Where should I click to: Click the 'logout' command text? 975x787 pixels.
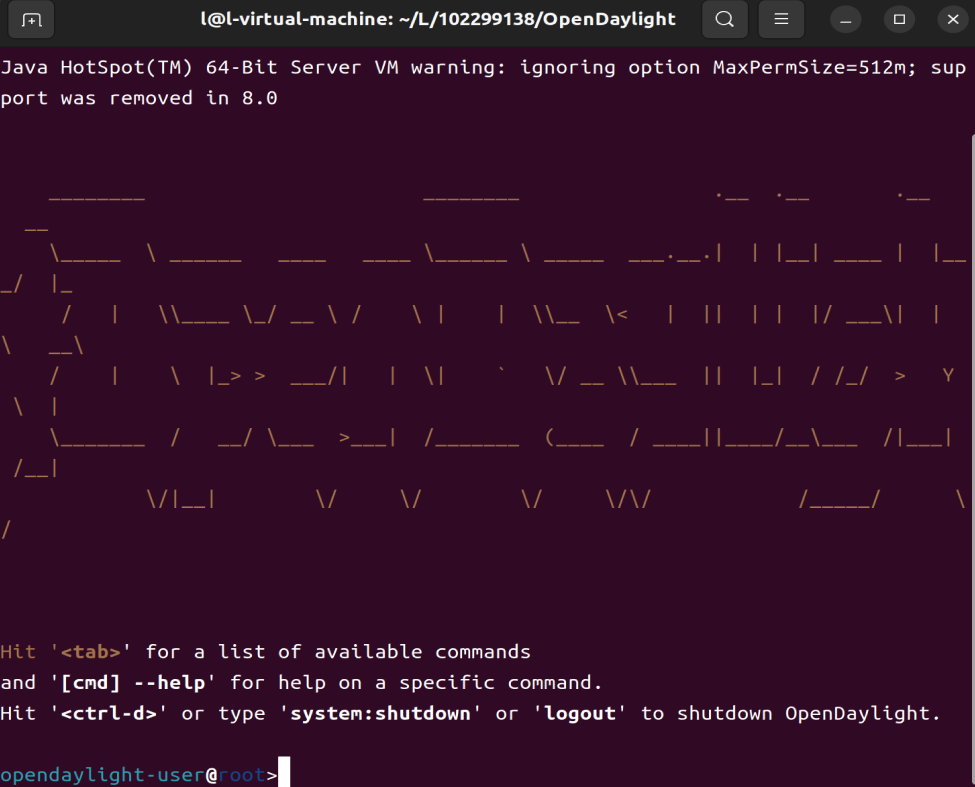click(580, 713)
